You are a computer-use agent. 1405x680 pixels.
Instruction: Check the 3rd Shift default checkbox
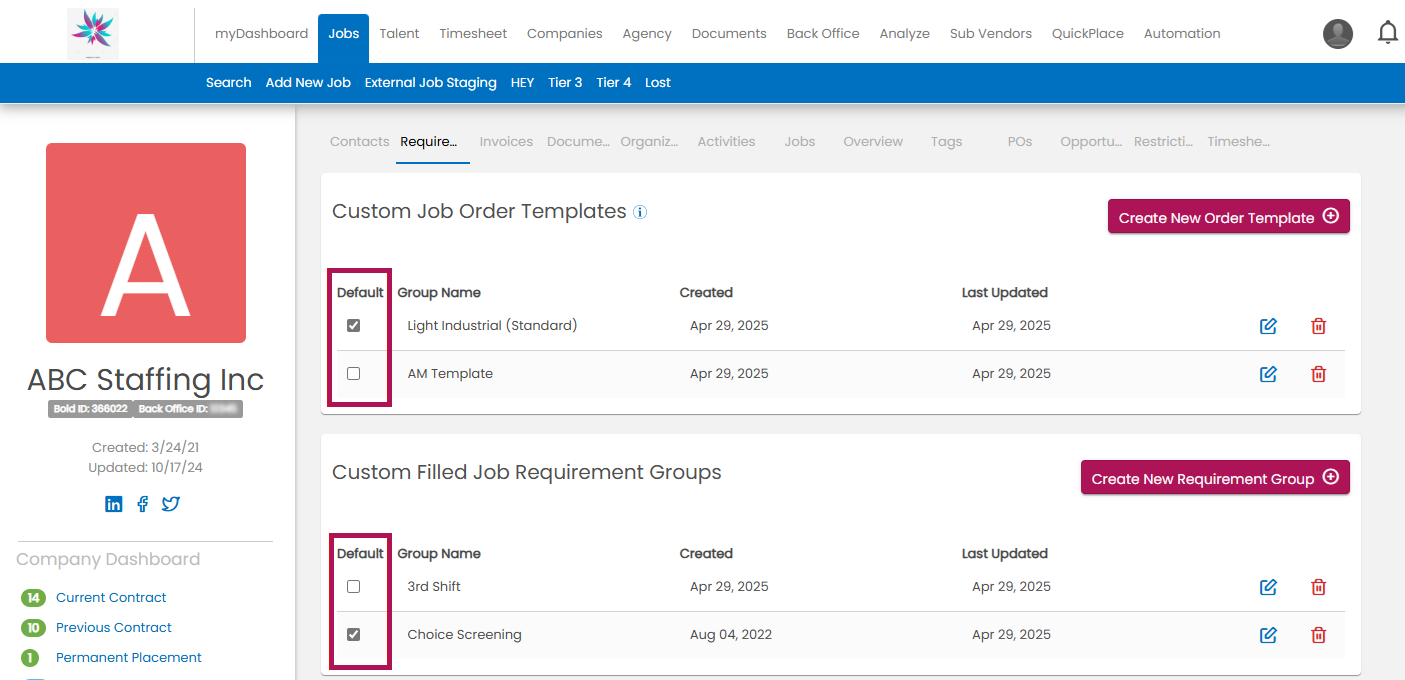353,587
